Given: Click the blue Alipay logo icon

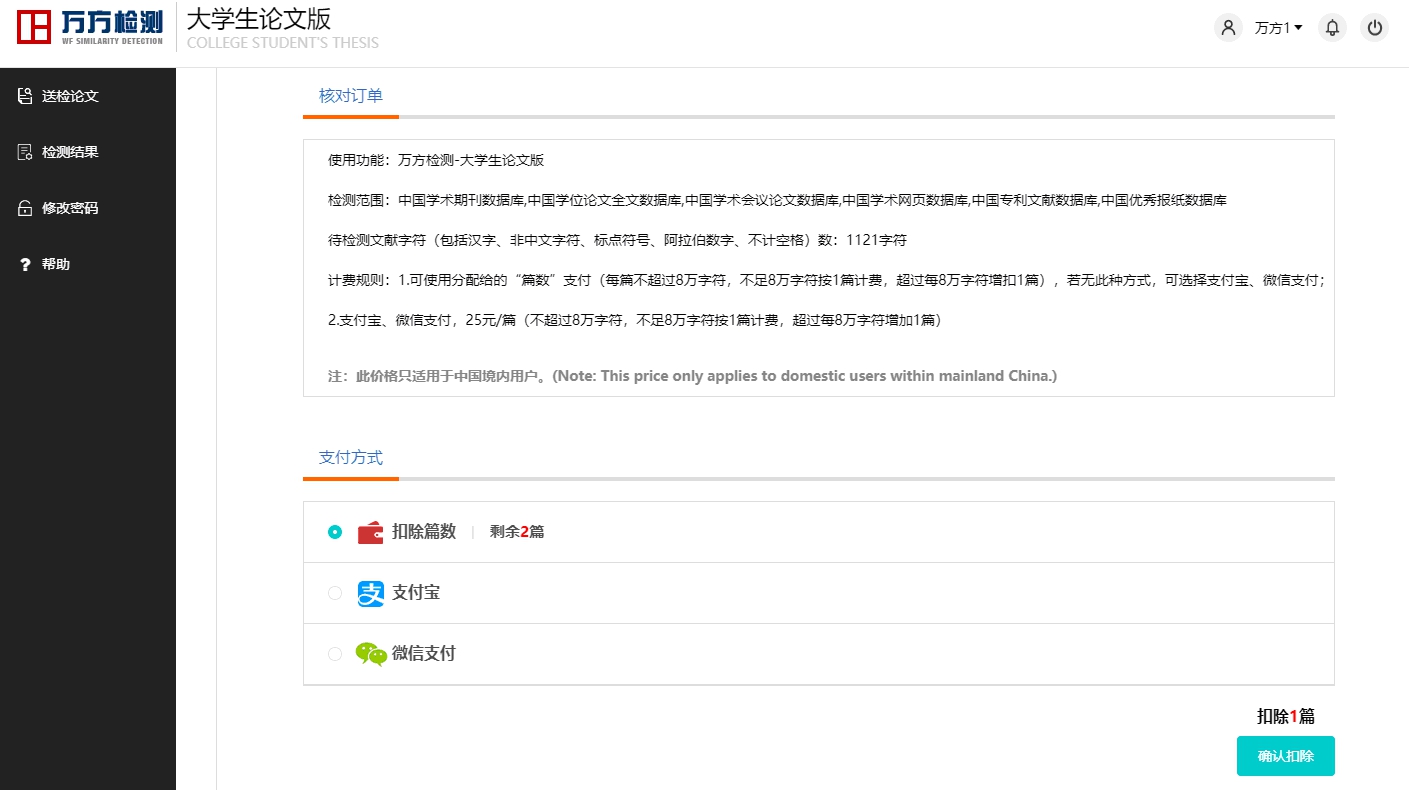Looking at the screenshot, I should coord(370,594).
